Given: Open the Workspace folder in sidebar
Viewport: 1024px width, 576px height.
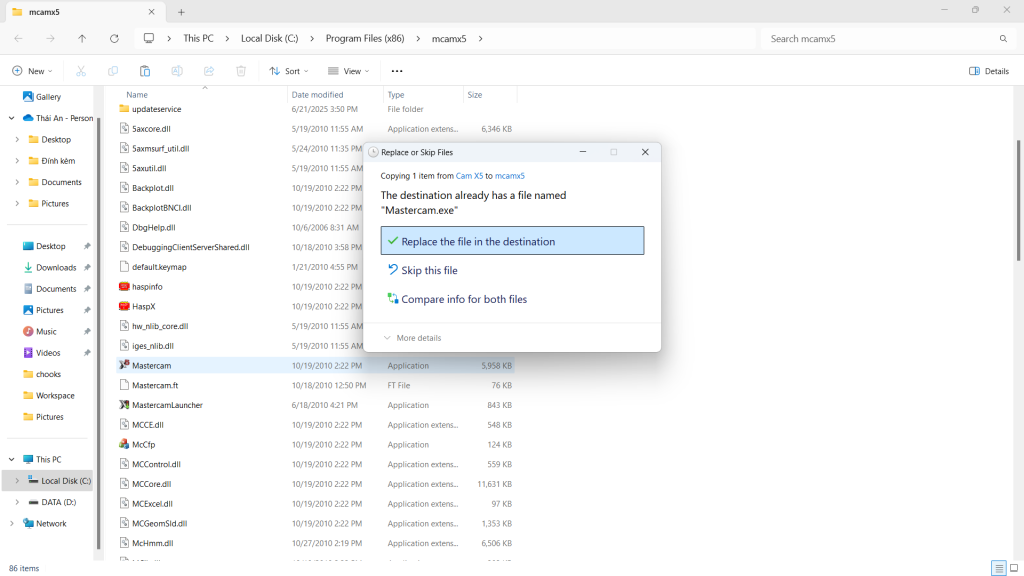Looking at the screenshot, I should (55, 395).
